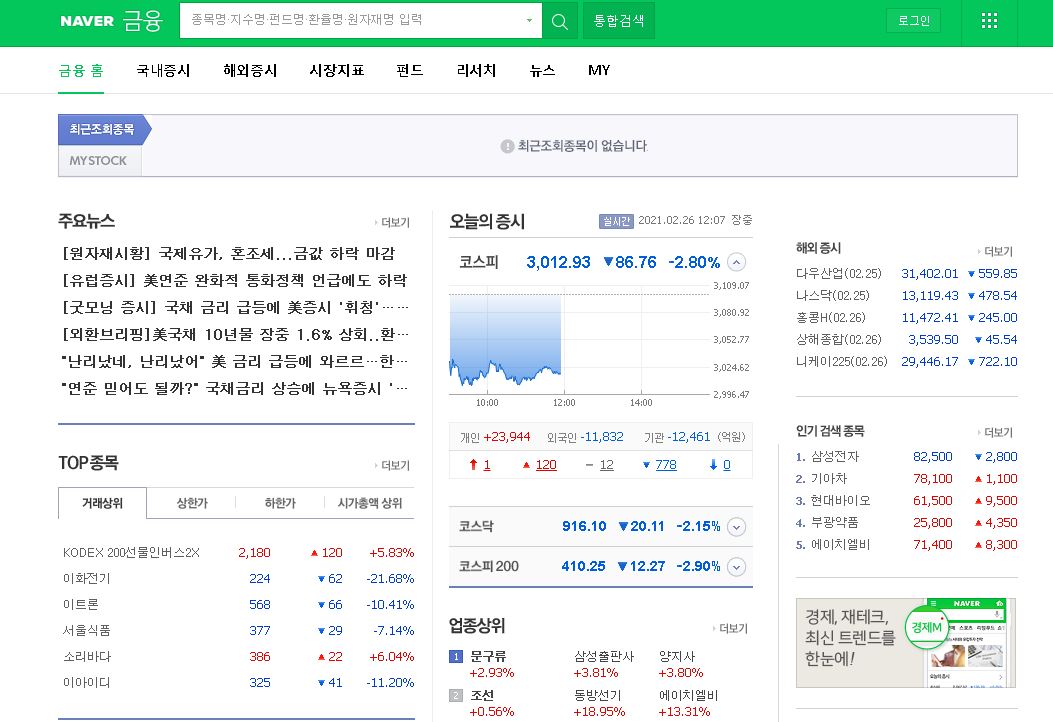Click the lower-limit stock count 0
The height and width of the screenshot is (722, 1053).
[727, 465]
